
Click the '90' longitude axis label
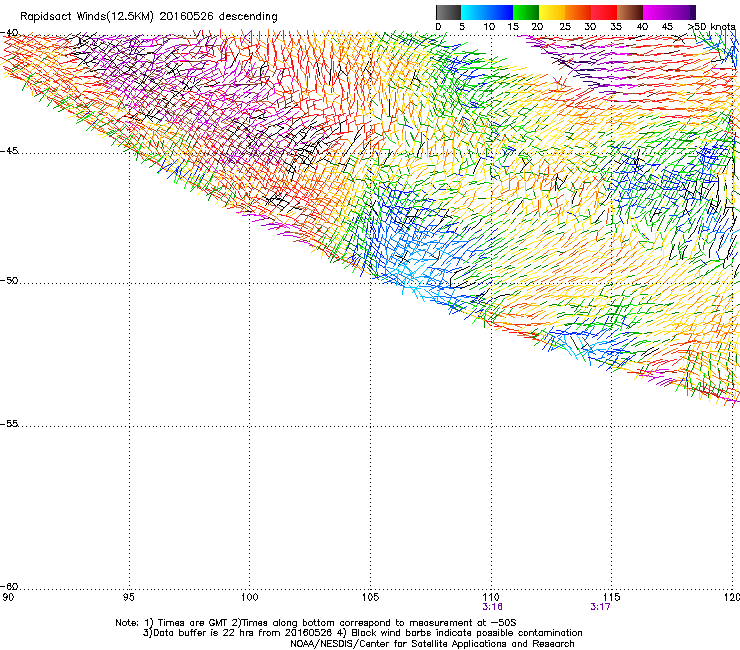pyautogui.click(x=8, y=597)
